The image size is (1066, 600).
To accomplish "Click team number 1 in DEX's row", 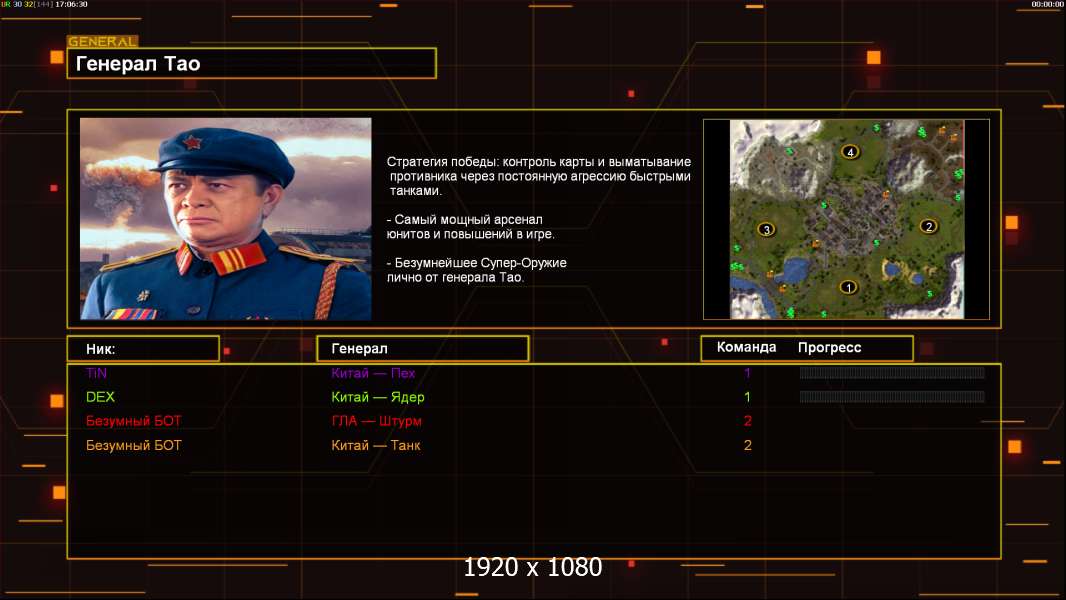I will (747, 397).
